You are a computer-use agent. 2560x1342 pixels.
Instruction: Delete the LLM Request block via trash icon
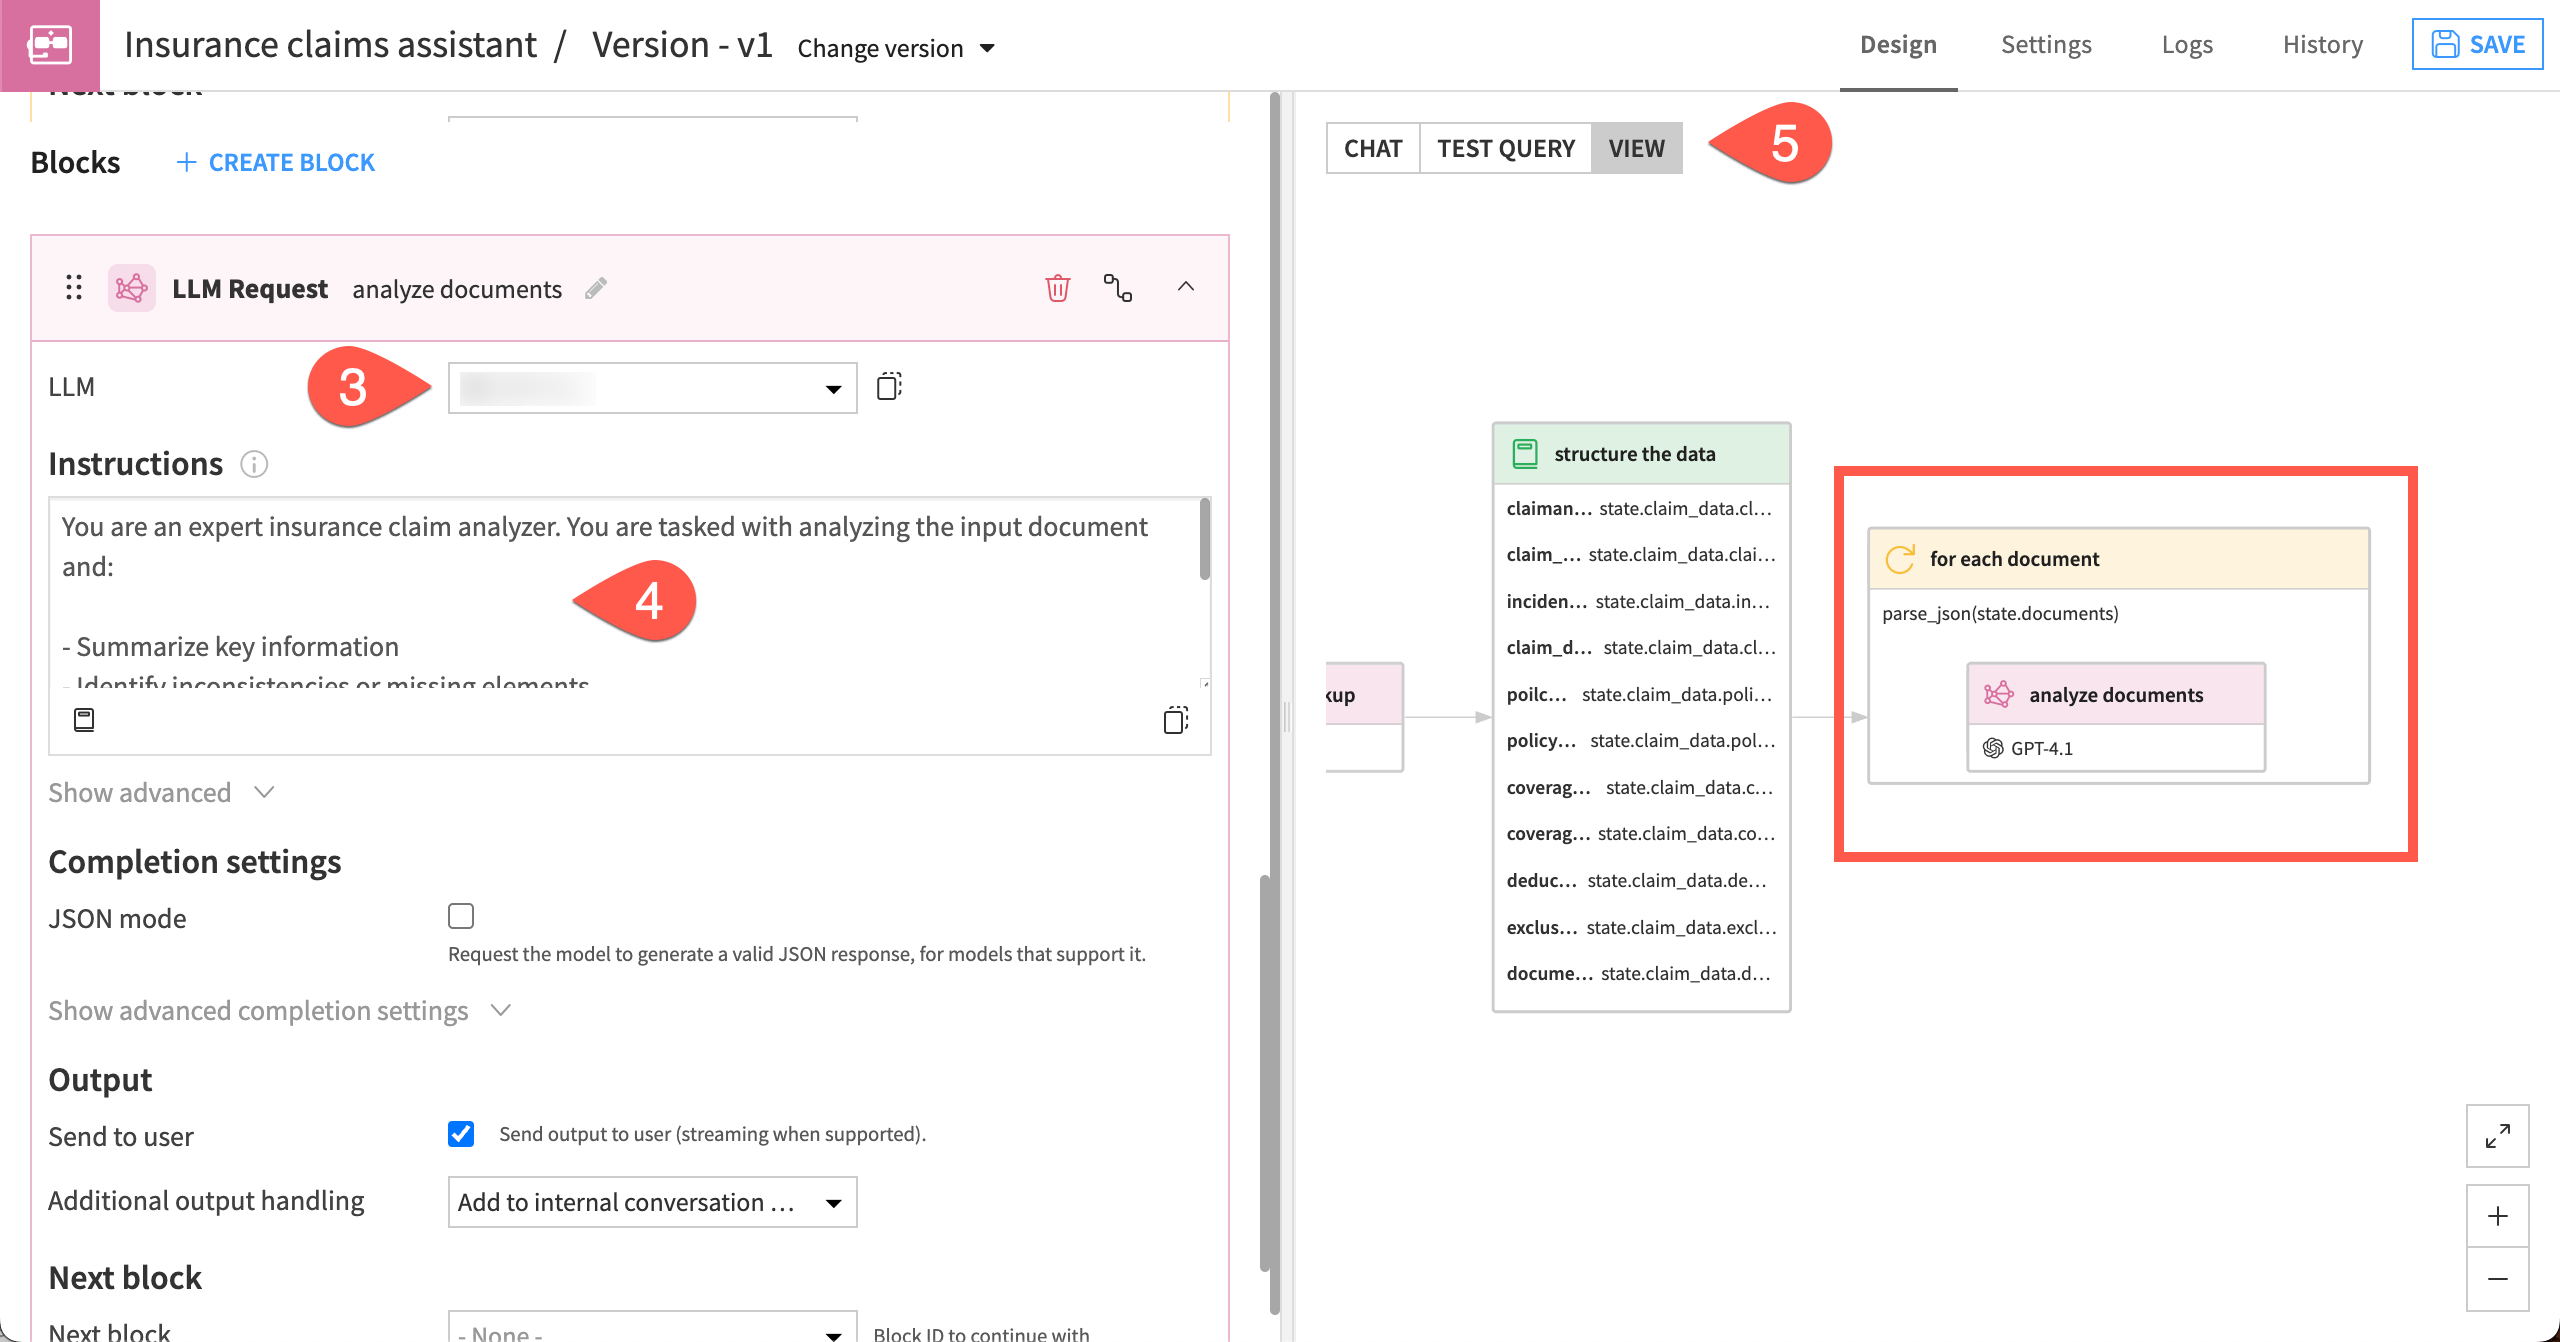(1058, 288)
